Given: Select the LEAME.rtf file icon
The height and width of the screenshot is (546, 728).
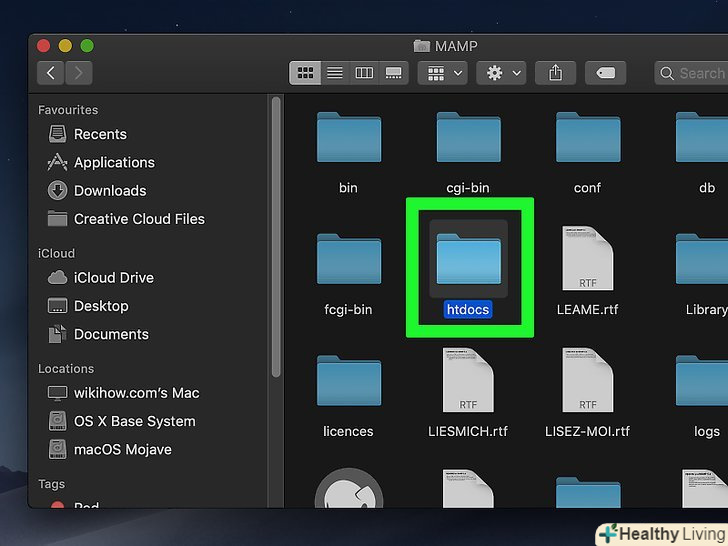Looking at the screenshot, I should [x=588, y=258].
